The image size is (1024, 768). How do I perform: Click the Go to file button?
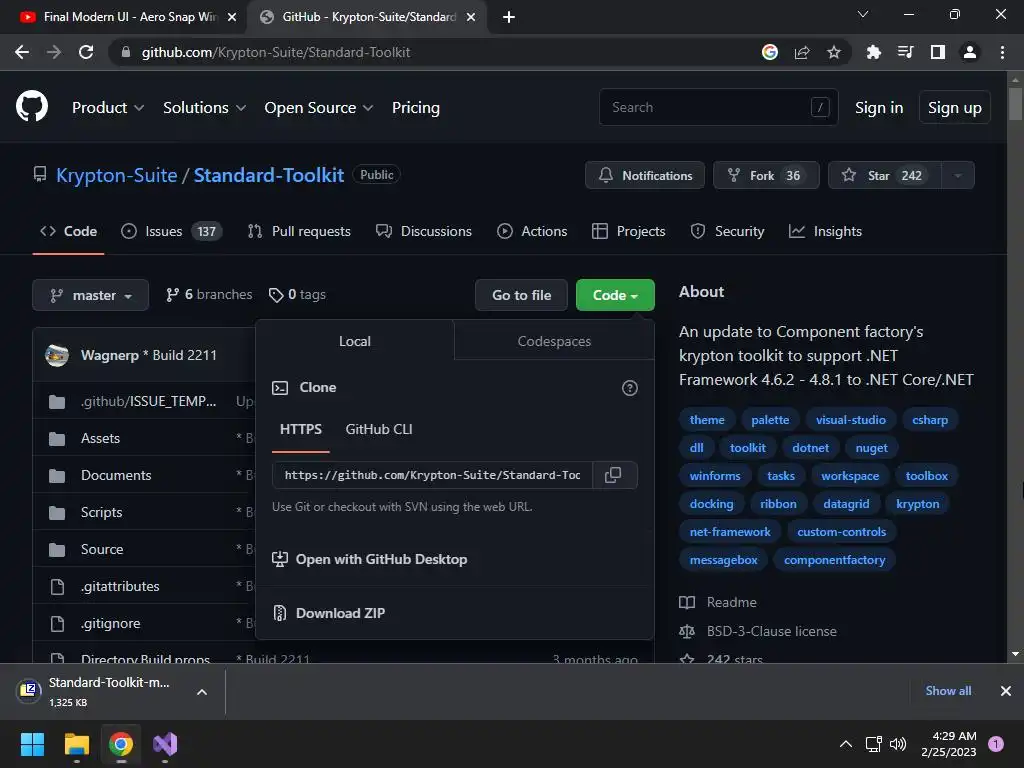point(522,295)
